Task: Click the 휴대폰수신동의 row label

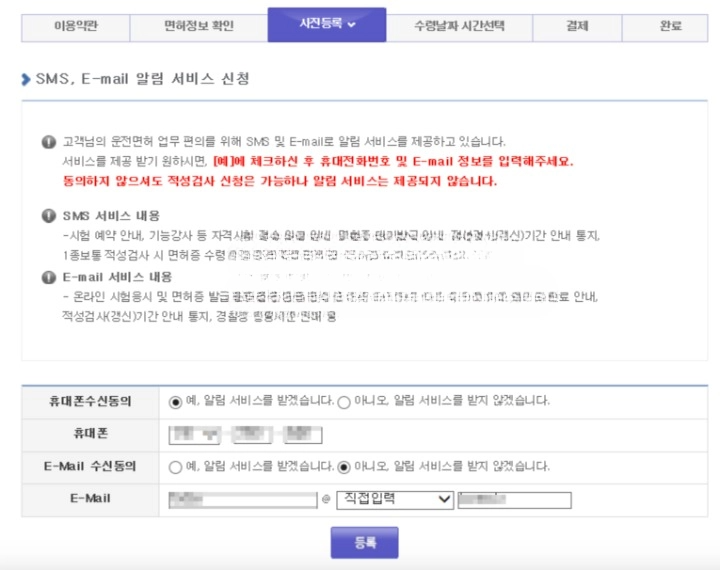Action: (x=90, y=401)
